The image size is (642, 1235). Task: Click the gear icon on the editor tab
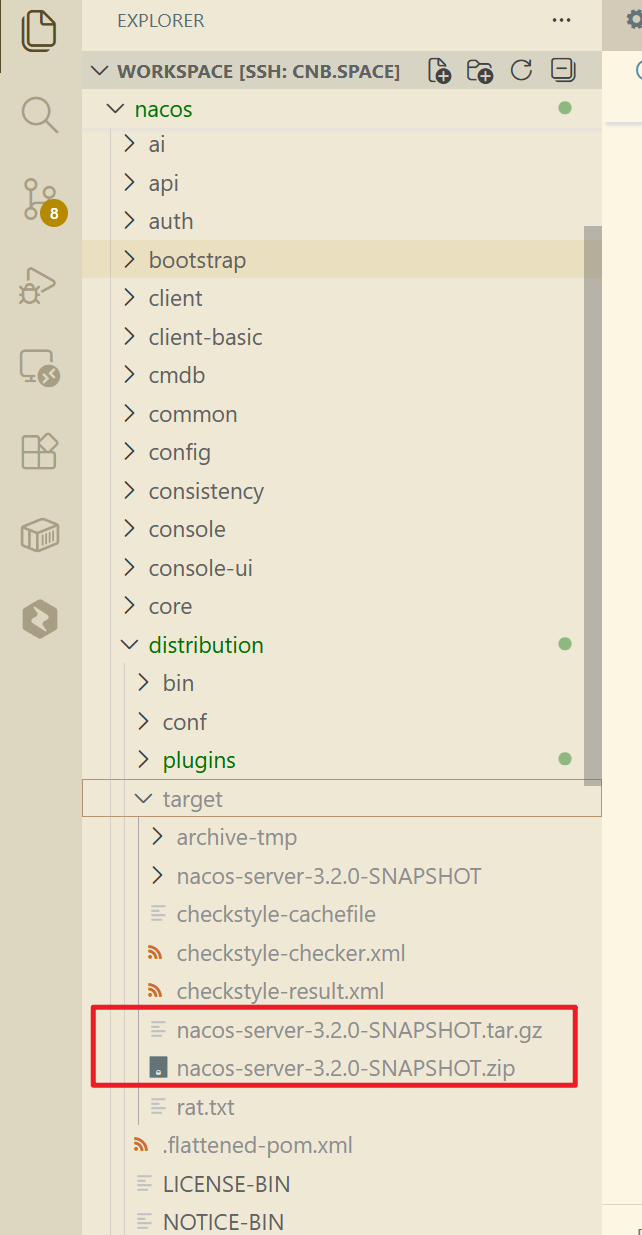632,19
